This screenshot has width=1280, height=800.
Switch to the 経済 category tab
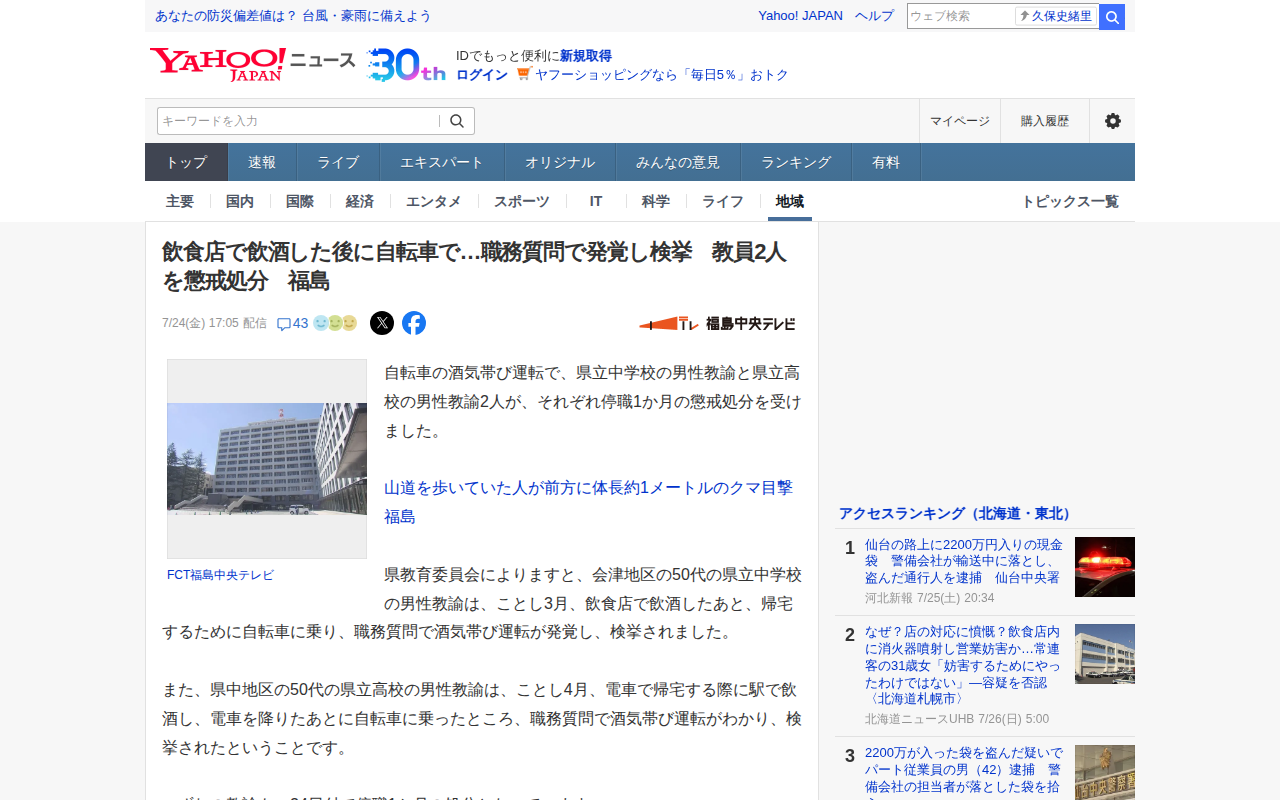(x=360, y=201)
